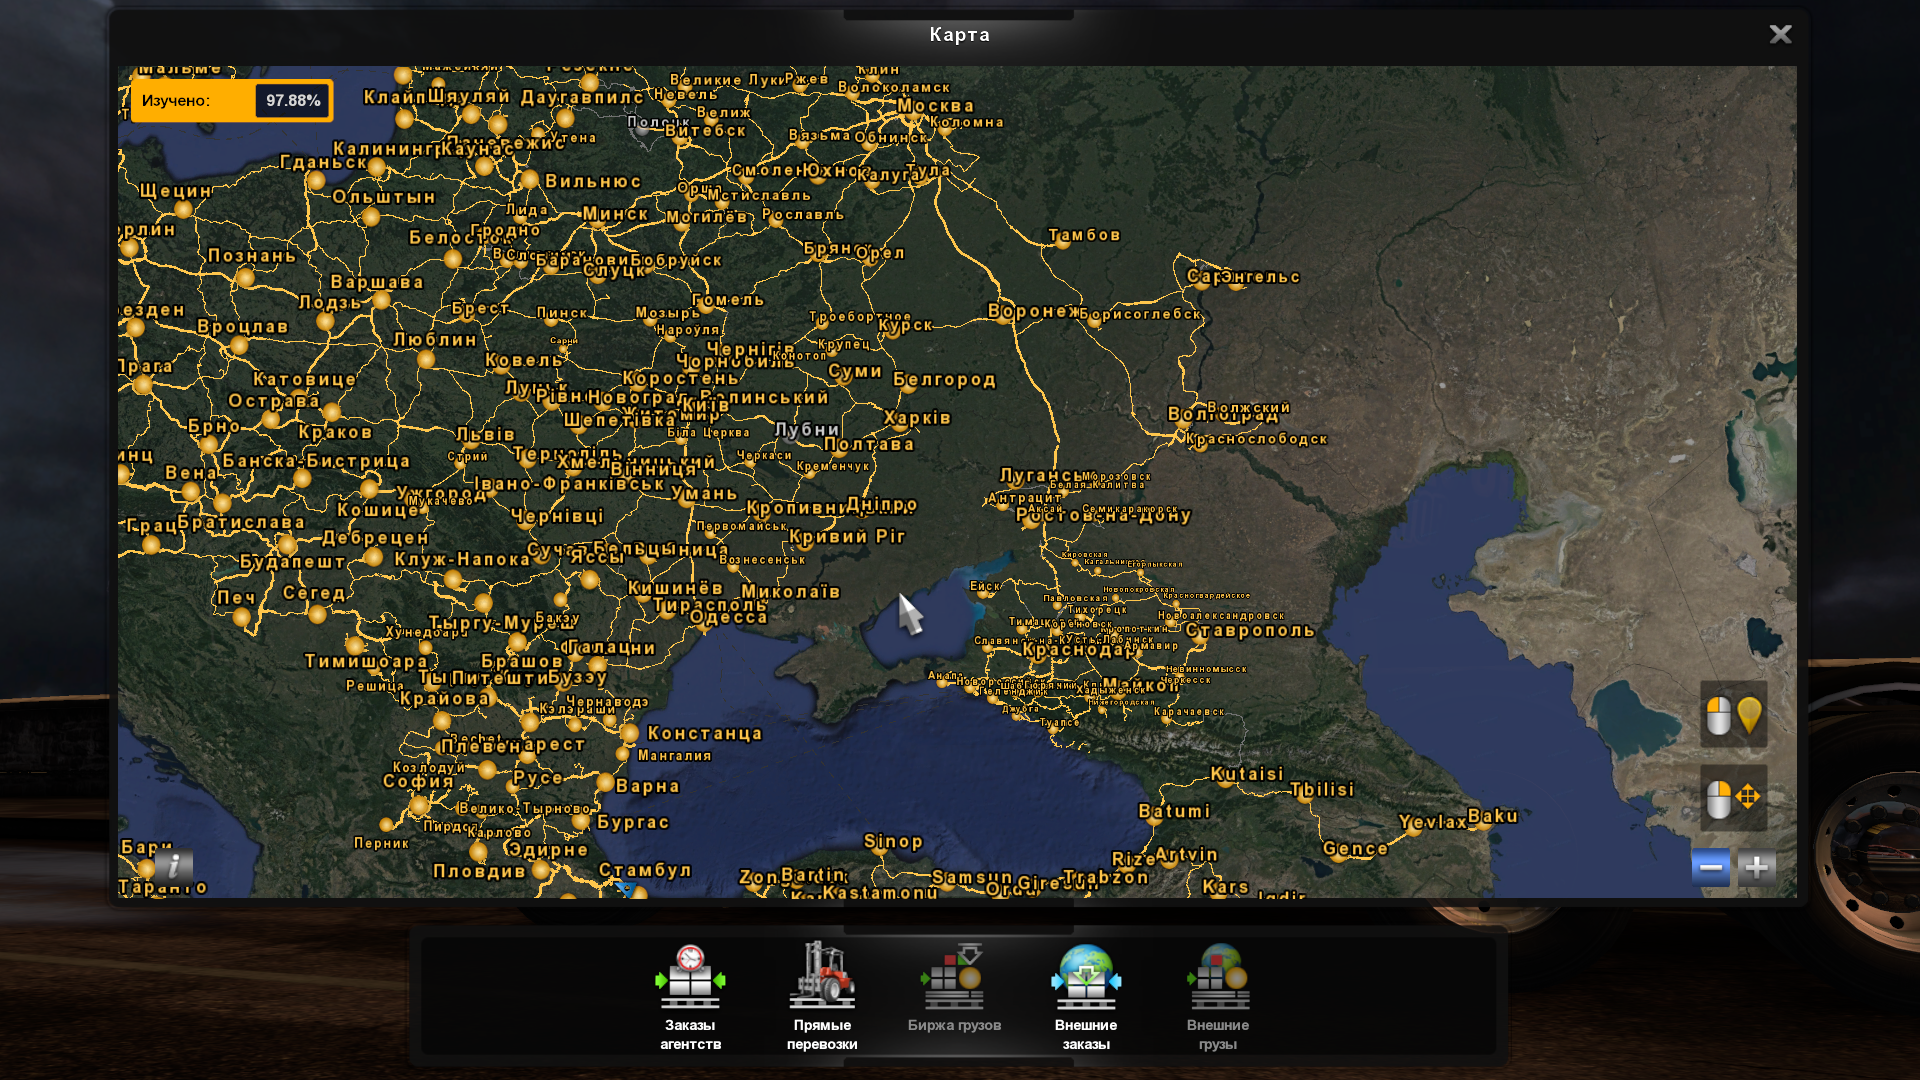Click Брест city on map
The width and height of the screenshot is (1920, 1080).
point(480,308)
